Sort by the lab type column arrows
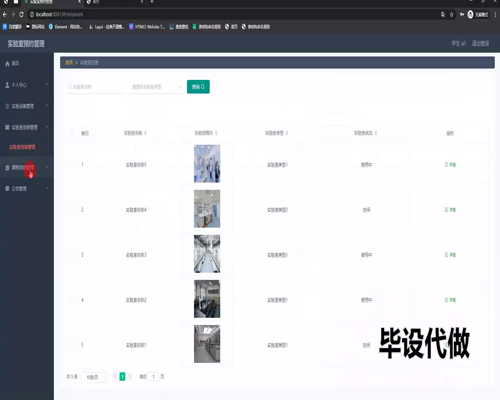500x400 pixels. pyautogui.click(x=287, y=133)
